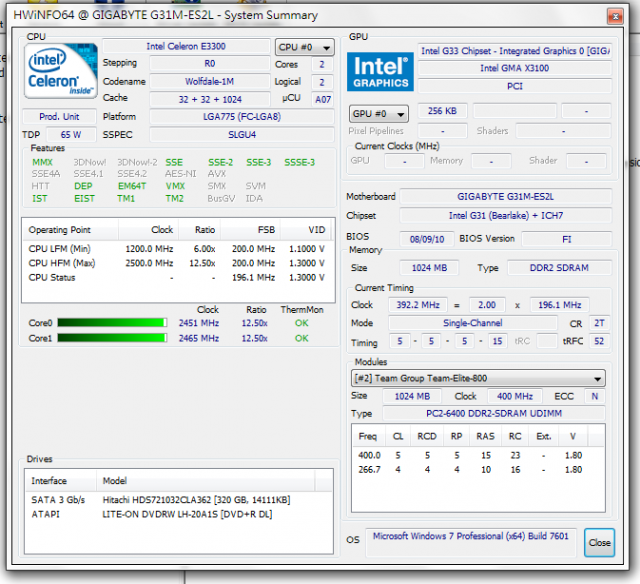This screenshot has height=584, width=640.
Task: Click the RAS column header
Action: (x=486, y=436)
